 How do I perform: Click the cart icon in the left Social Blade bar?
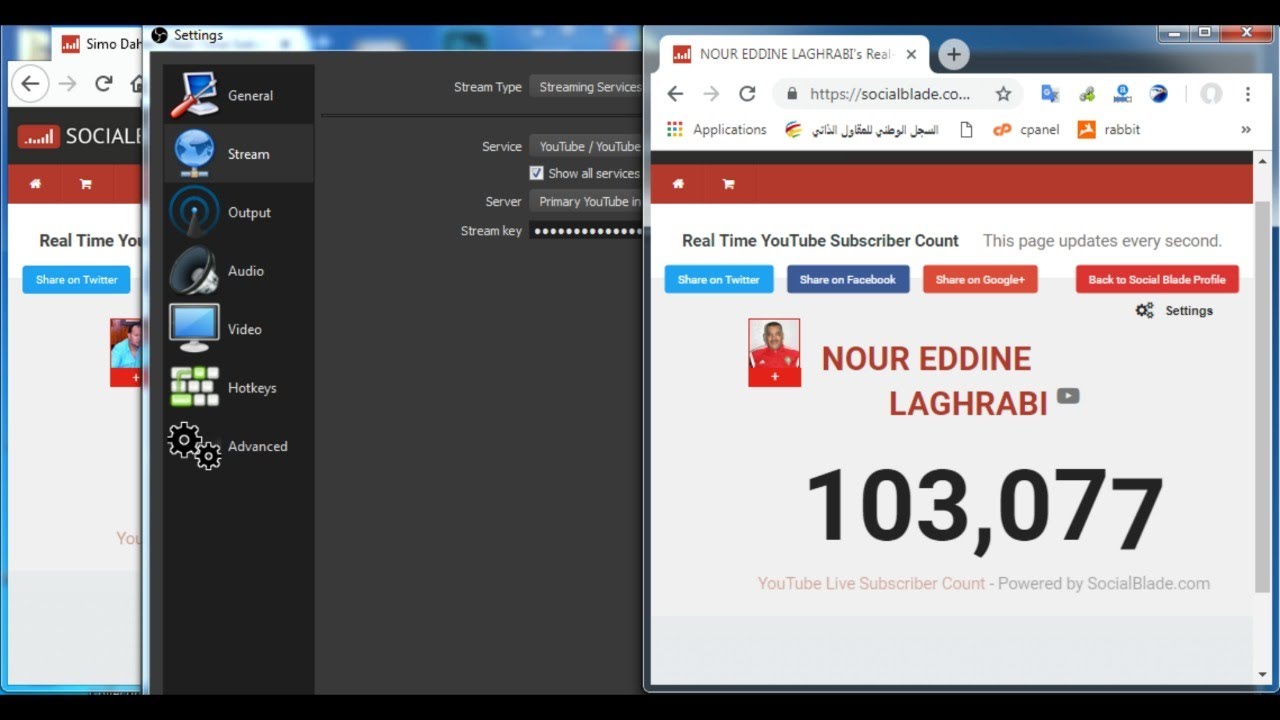(86, 184)
